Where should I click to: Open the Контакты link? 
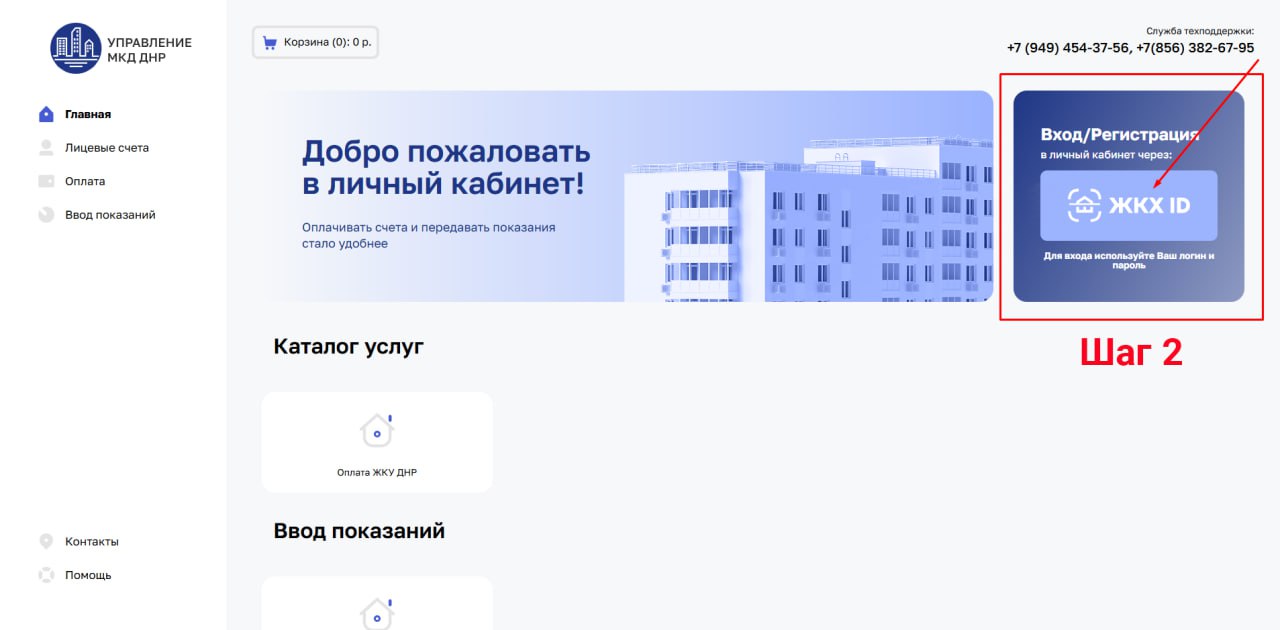click(92, 541)
